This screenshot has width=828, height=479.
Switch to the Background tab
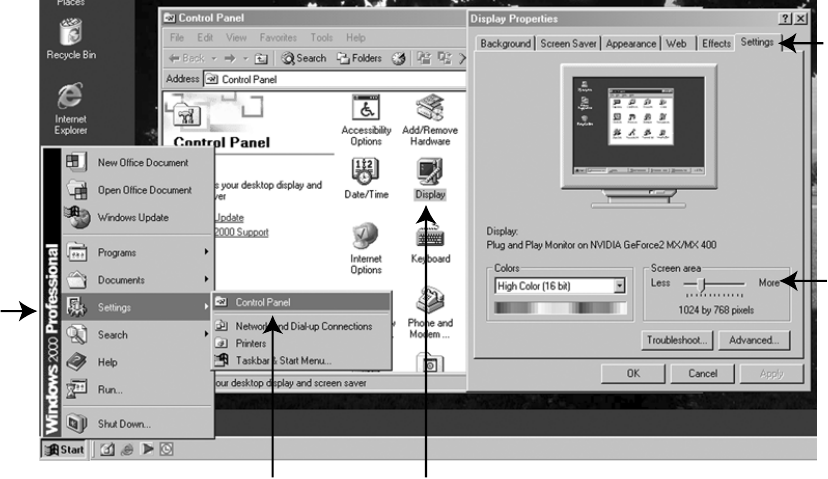pos(505,43)
